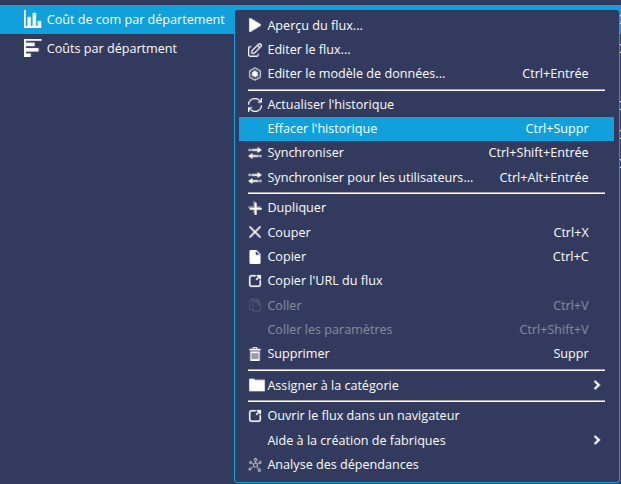Click the refresh icon for Actualiser l'historique
621x484 pixels.
(x=254, y=104)
